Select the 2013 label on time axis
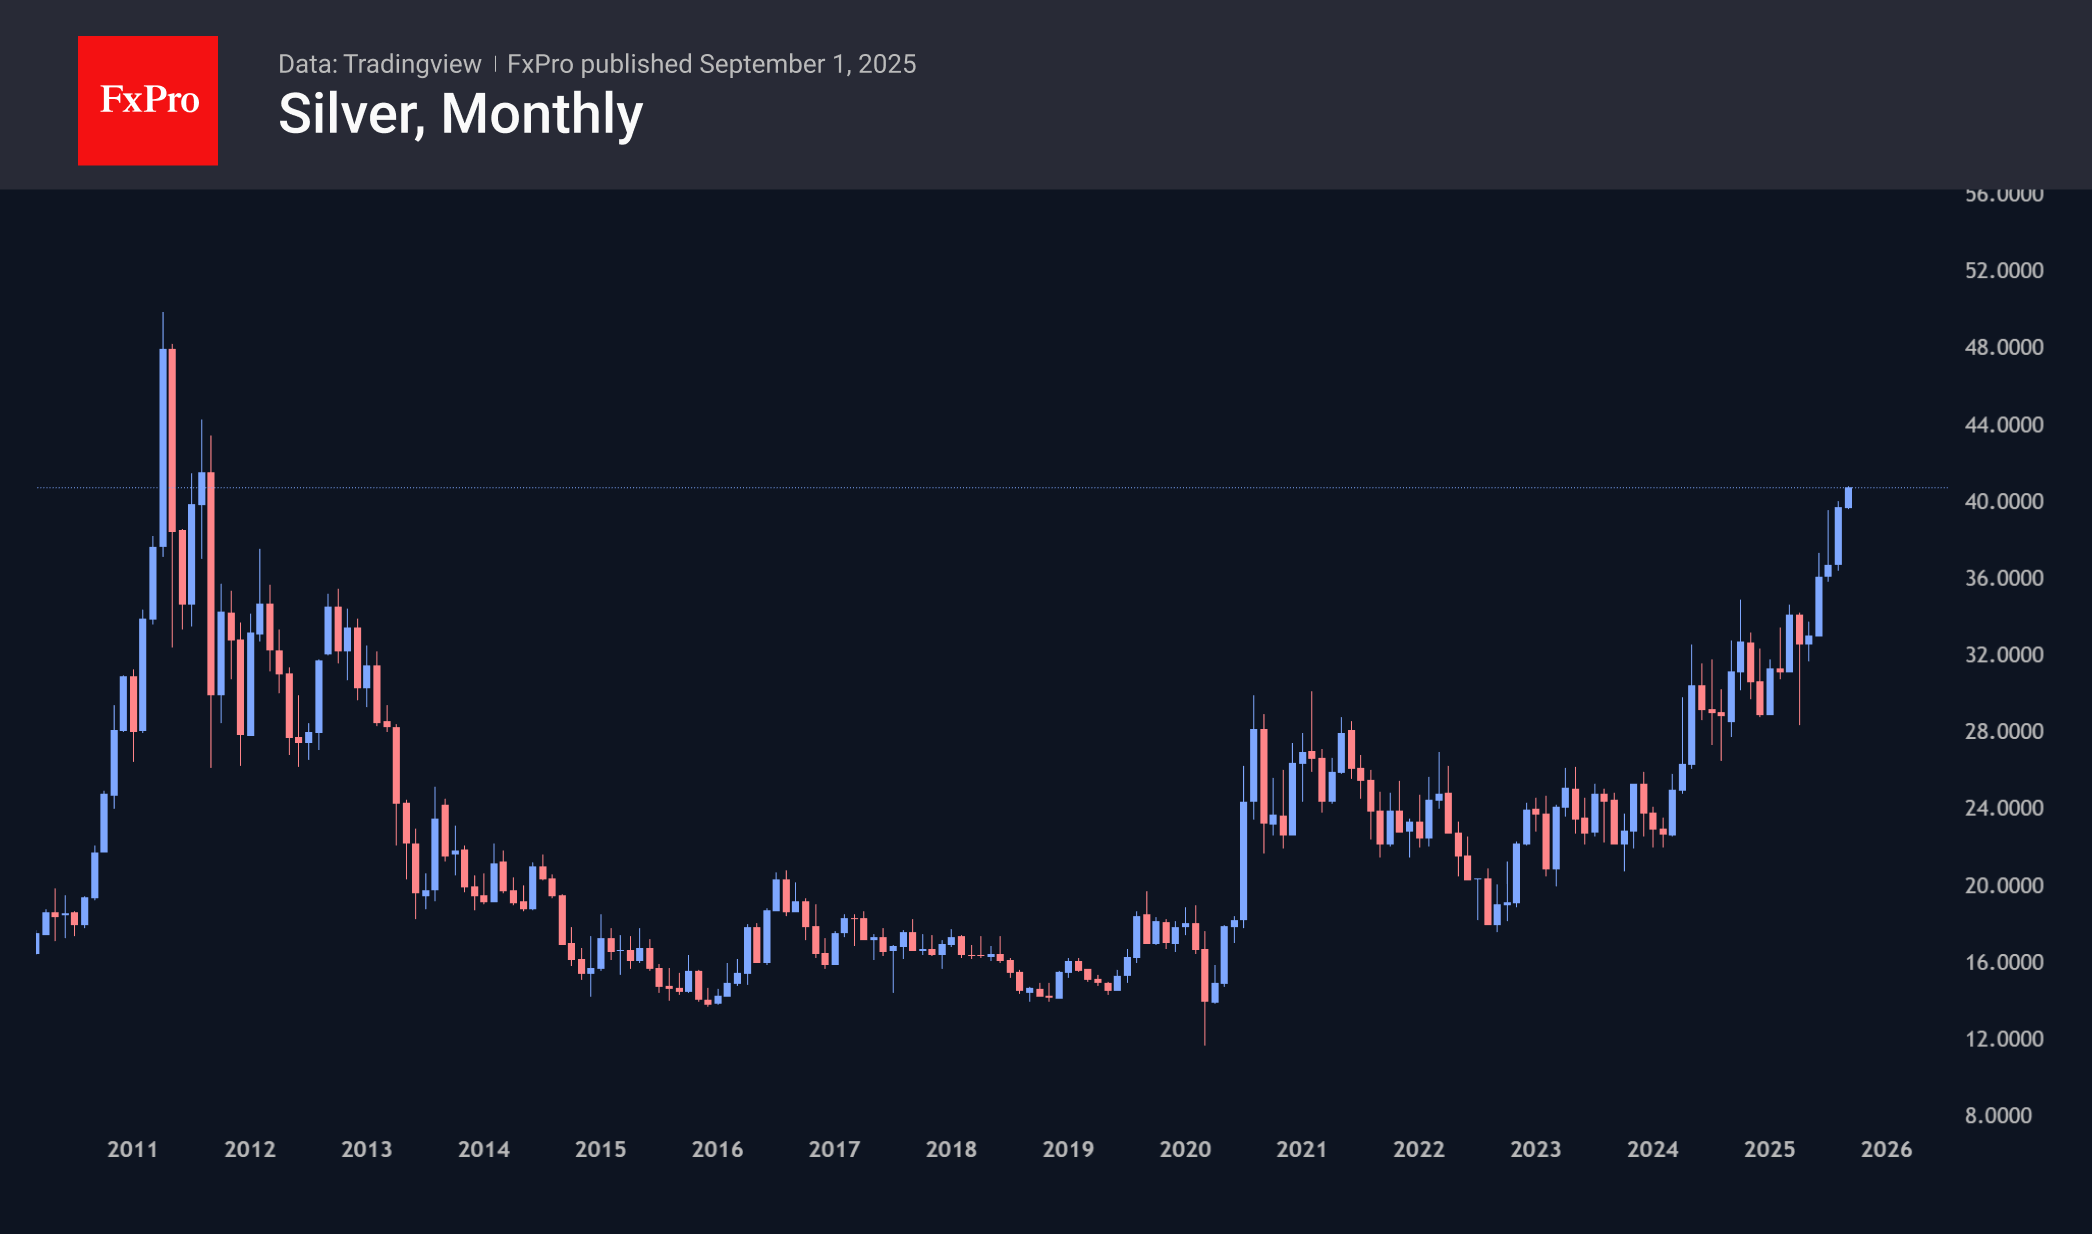2092x1234 pixels. tap(366, 1149)
